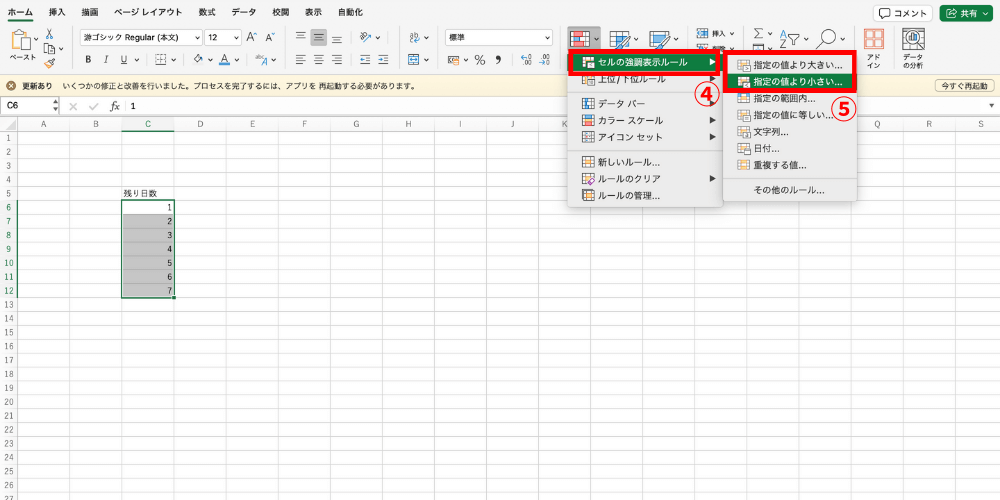Apply percent style format
This screenshot has width=1000, height=500.
(480, 60)
